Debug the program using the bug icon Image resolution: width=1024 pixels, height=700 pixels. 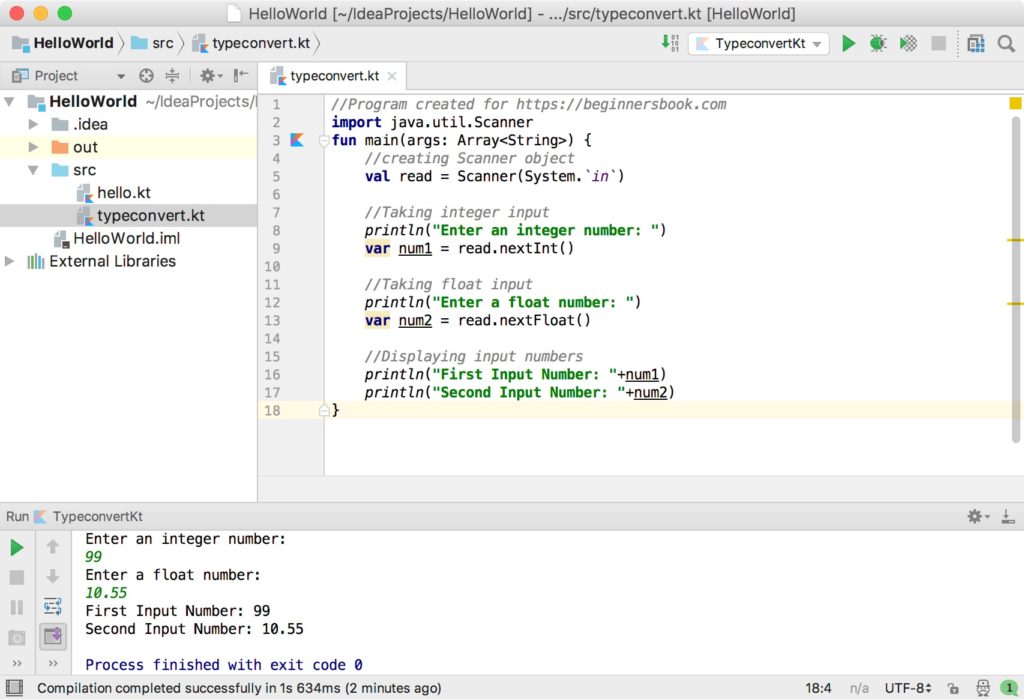(x=877, y=44)
